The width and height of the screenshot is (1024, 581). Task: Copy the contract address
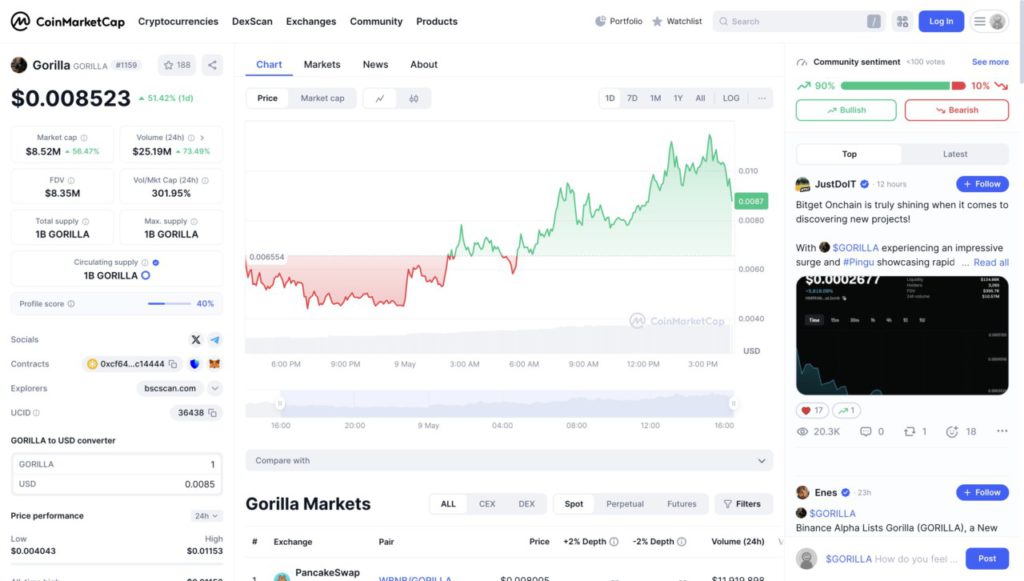point(173,364)
